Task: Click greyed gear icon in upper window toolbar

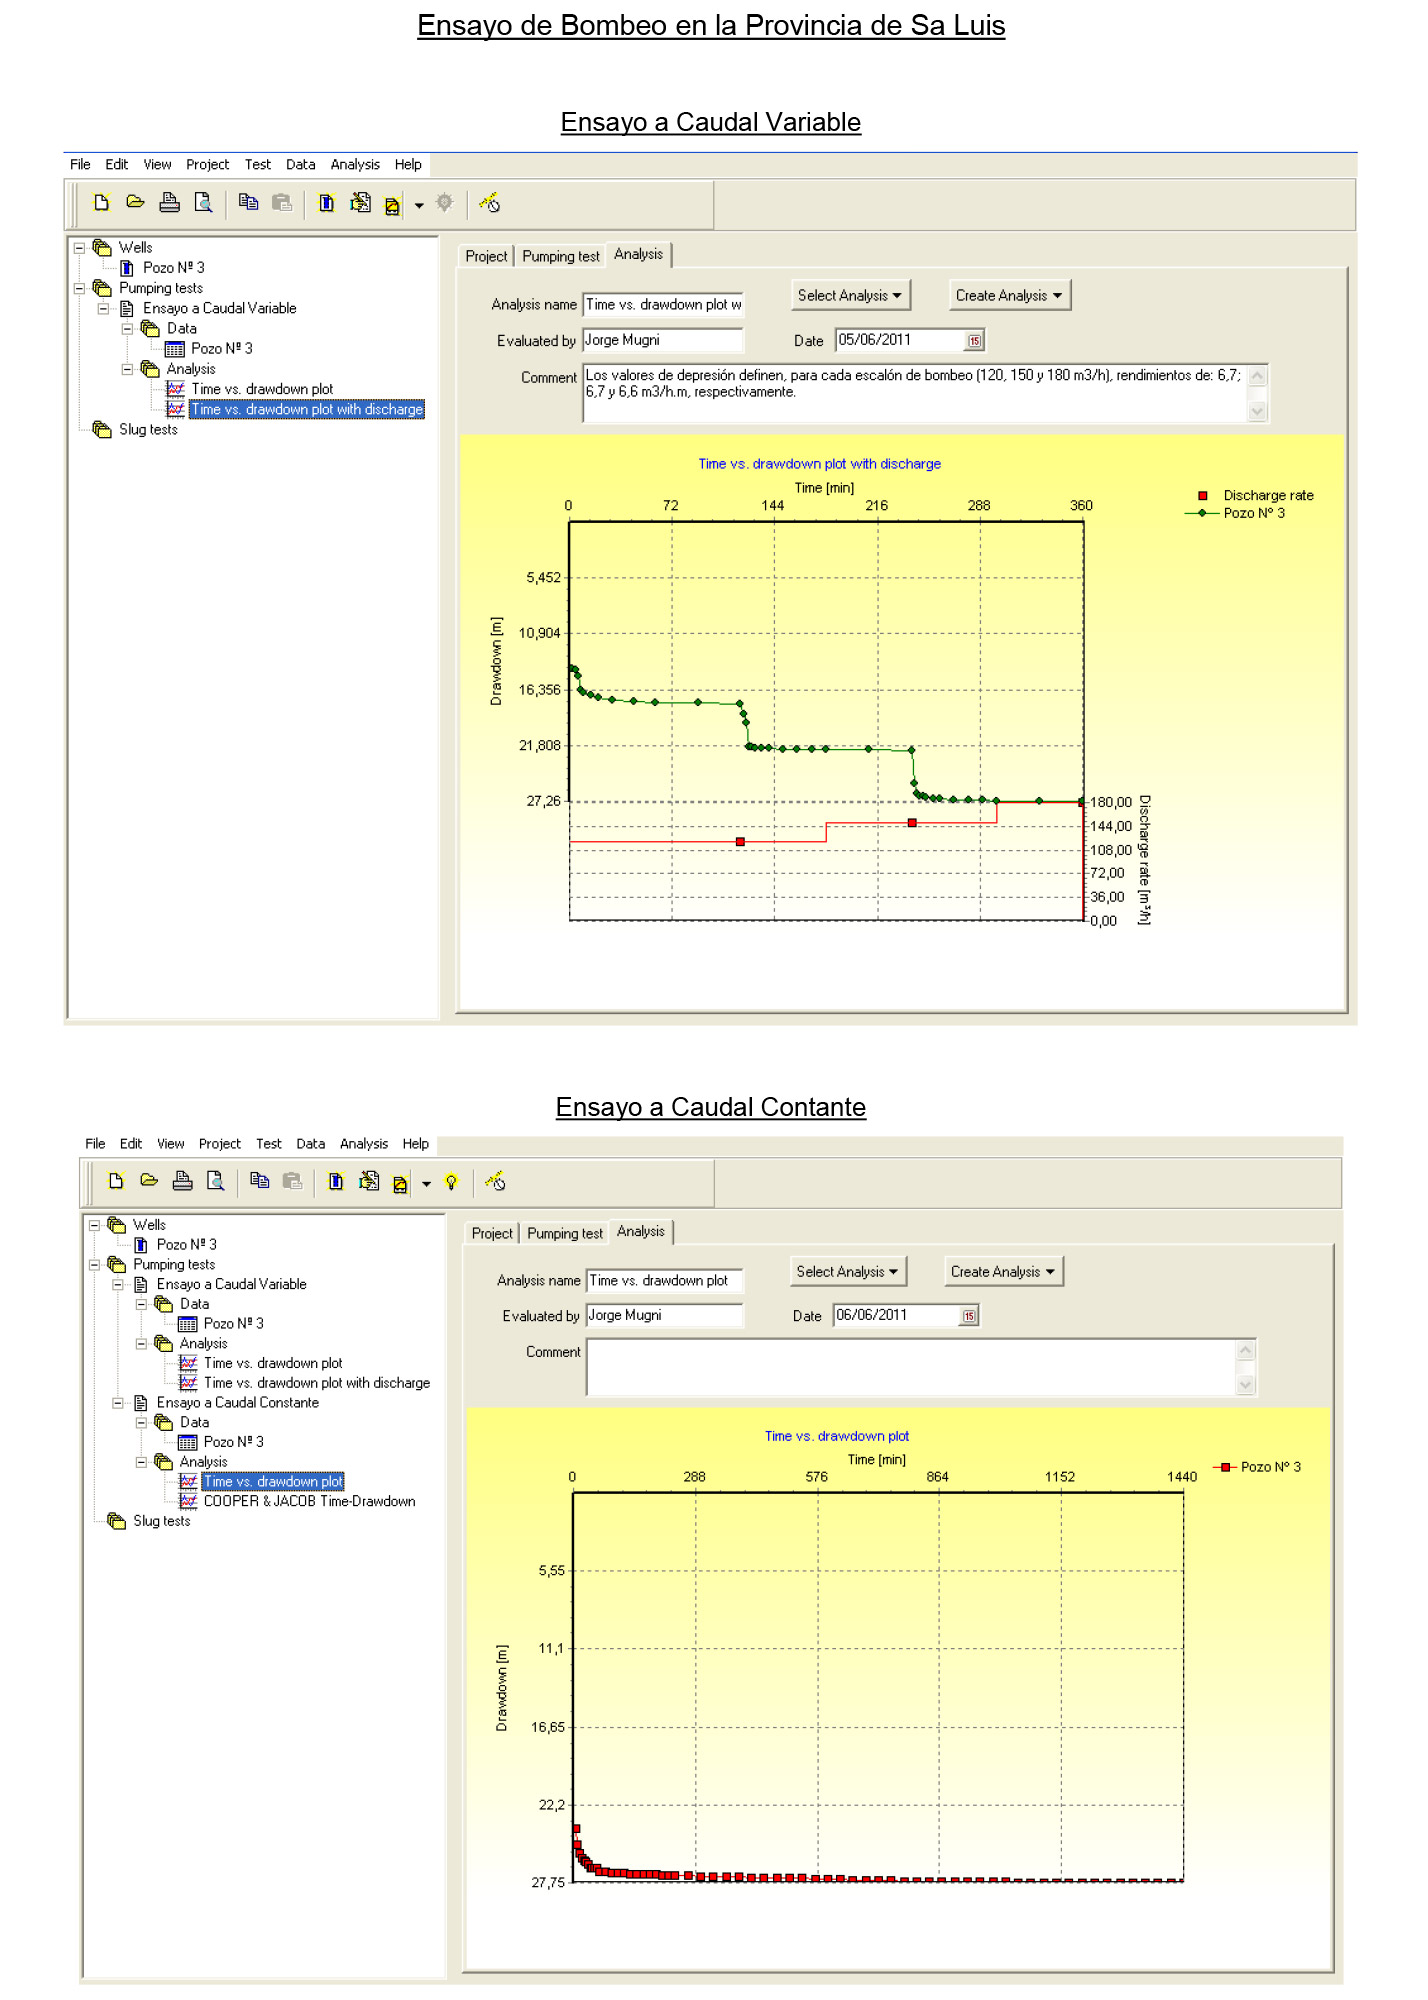Action: [445, 202]
